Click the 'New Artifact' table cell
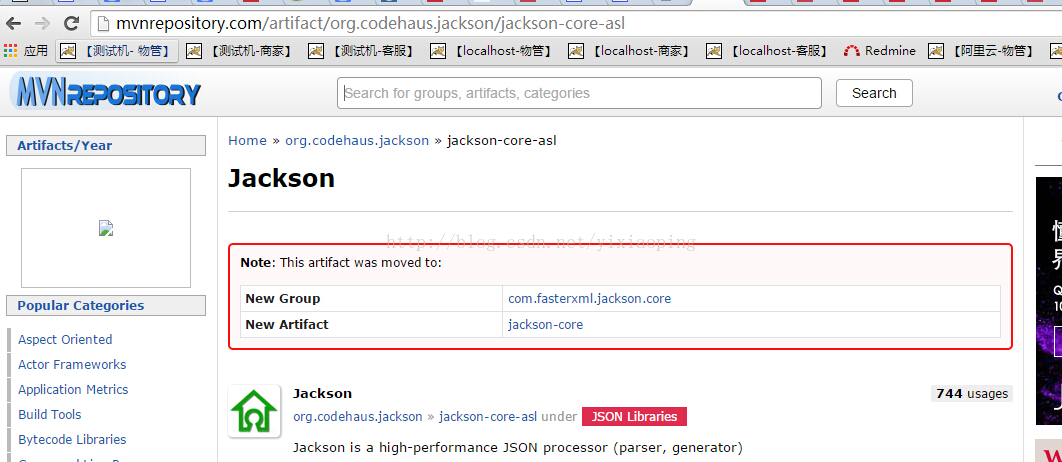Screen dimensions: 1062x462 (x=371, y=324)
